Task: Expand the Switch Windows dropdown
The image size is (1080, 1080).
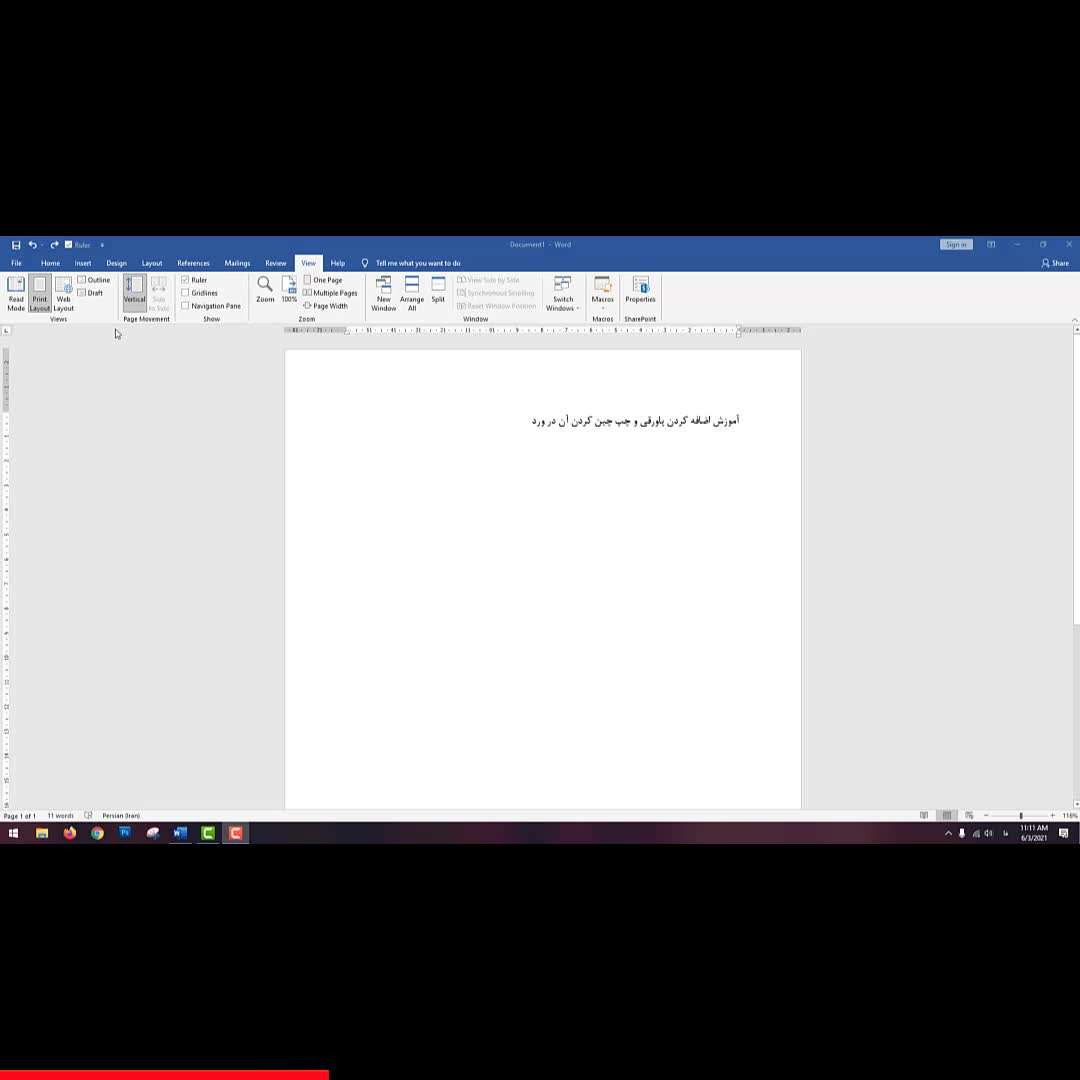Action: pos(563,303)
